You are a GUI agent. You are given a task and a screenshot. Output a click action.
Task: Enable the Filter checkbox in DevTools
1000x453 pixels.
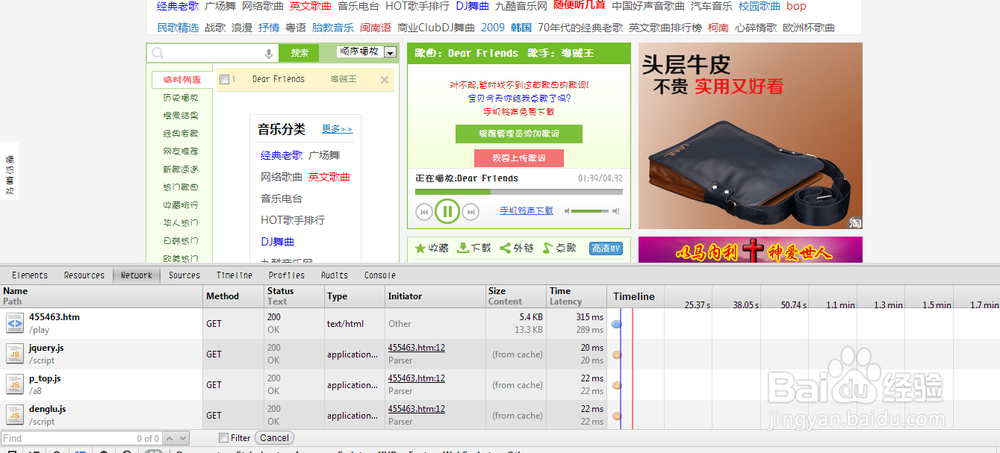tap(223, 438)
